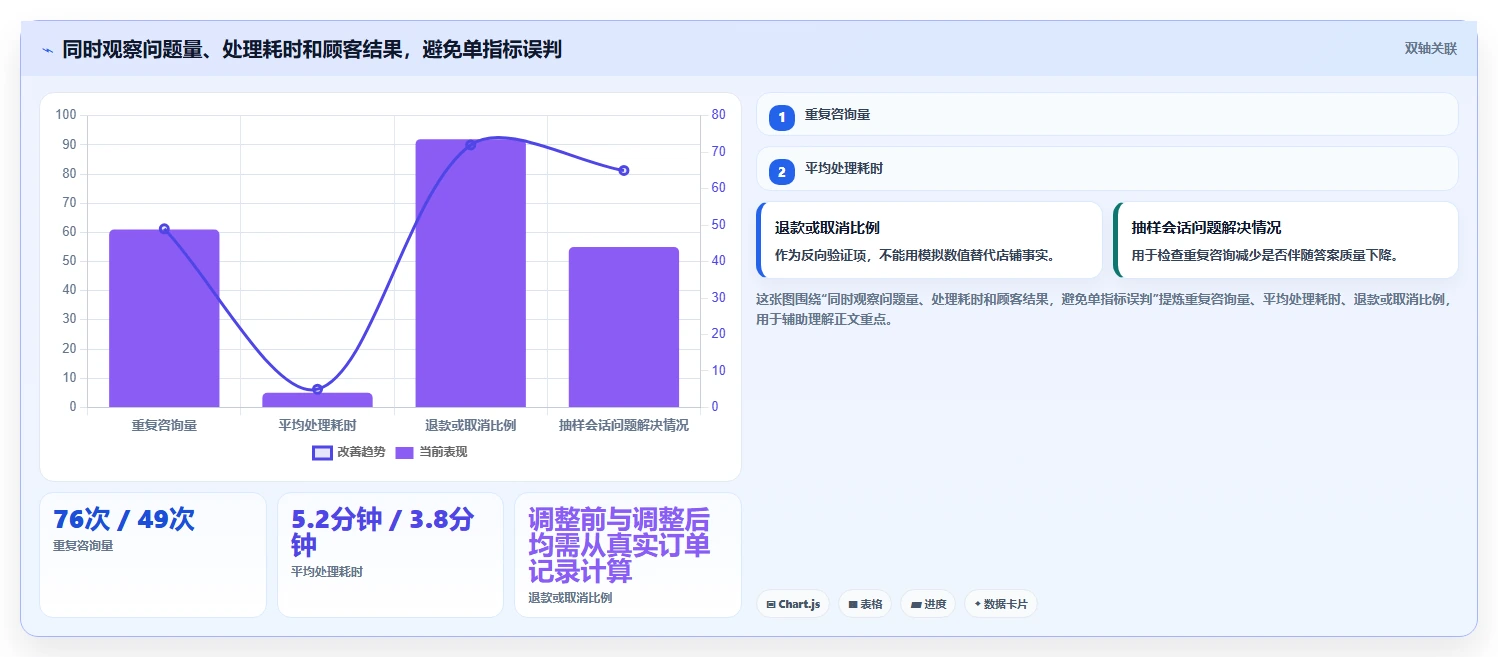Click the numbered badge 2 for 平均处理耗时

pos(782,170)
